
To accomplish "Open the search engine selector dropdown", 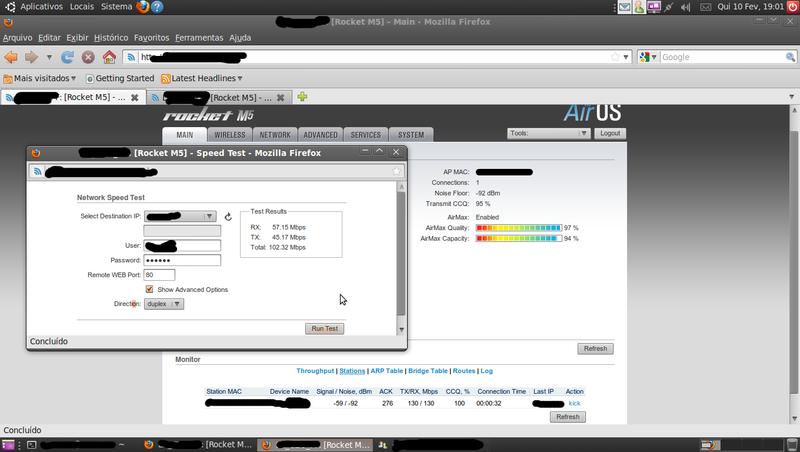I will [648, 57].
